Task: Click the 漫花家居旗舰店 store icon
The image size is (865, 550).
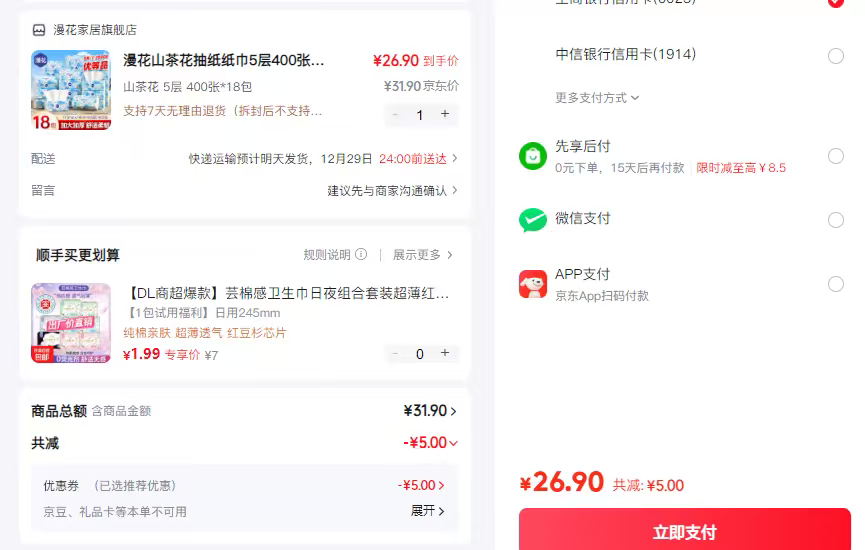Action: pyautogui.click(x=39, y=30)
